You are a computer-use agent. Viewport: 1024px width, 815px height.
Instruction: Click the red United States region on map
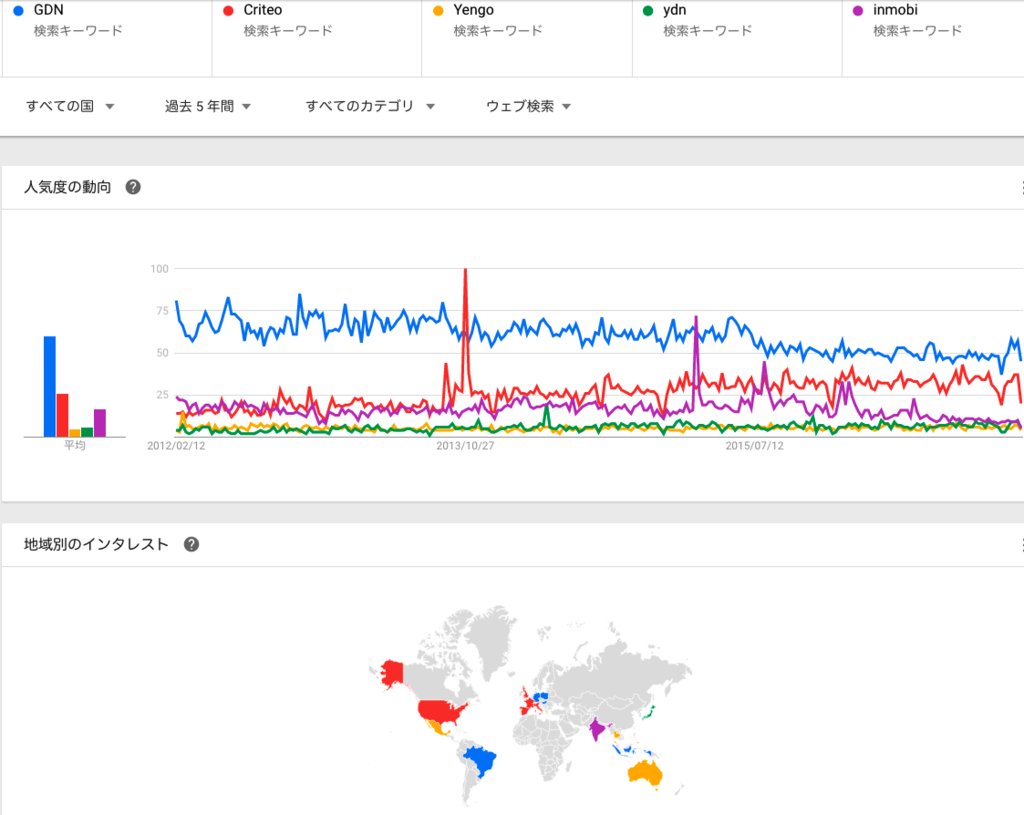(x=439, y=711)
